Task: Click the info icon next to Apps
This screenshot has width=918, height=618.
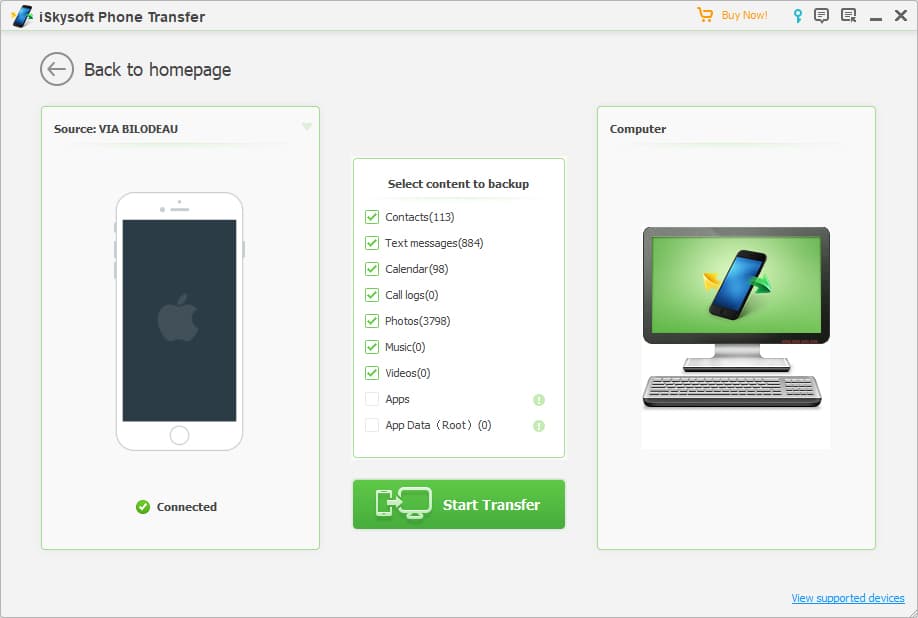Action: pyautogui.click(x=539, y=400)
